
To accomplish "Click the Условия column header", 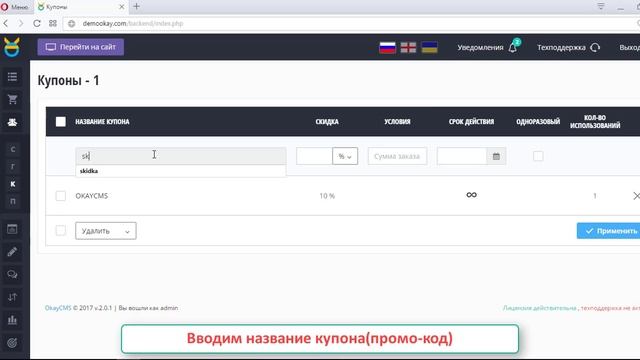I will coord(397,122).
